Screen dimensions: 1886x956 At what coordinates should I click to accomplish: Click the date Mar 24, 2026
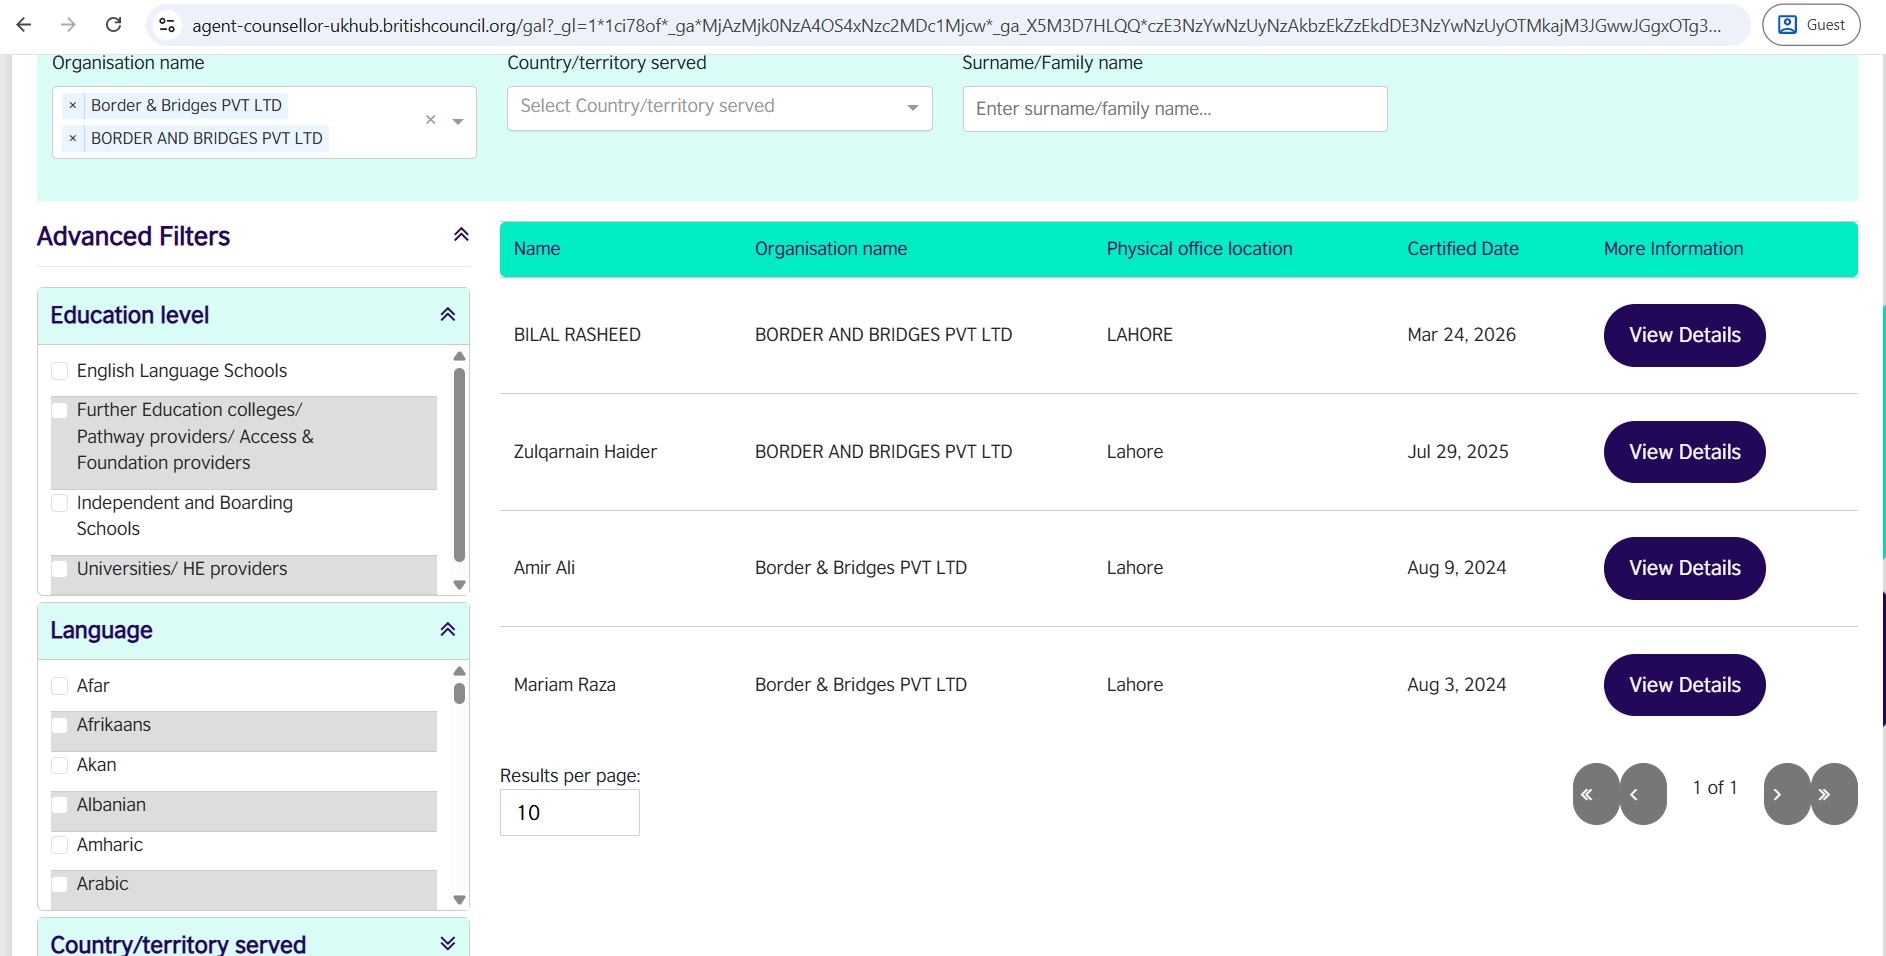click(1461, 335)
